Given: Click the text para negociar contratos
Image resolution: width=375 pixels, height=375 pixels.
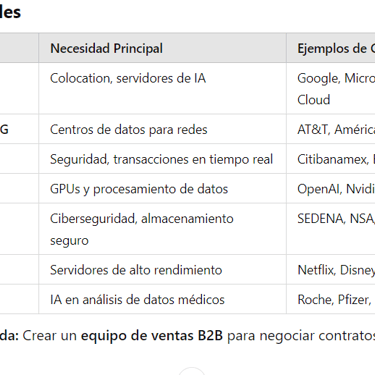Looking at the screenshot, I should [301, 336].
